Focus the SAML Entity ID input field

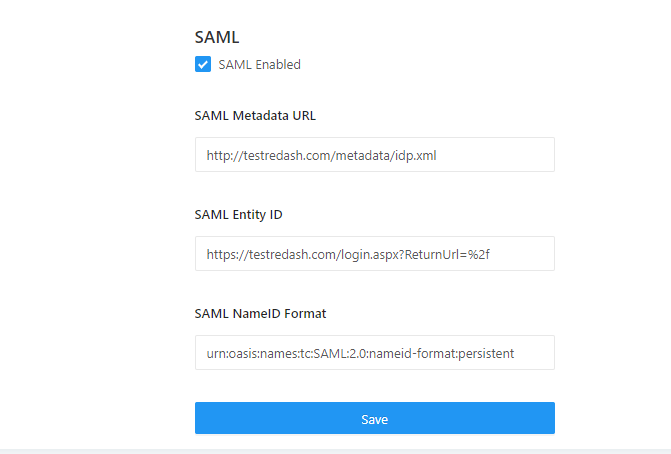375,253
